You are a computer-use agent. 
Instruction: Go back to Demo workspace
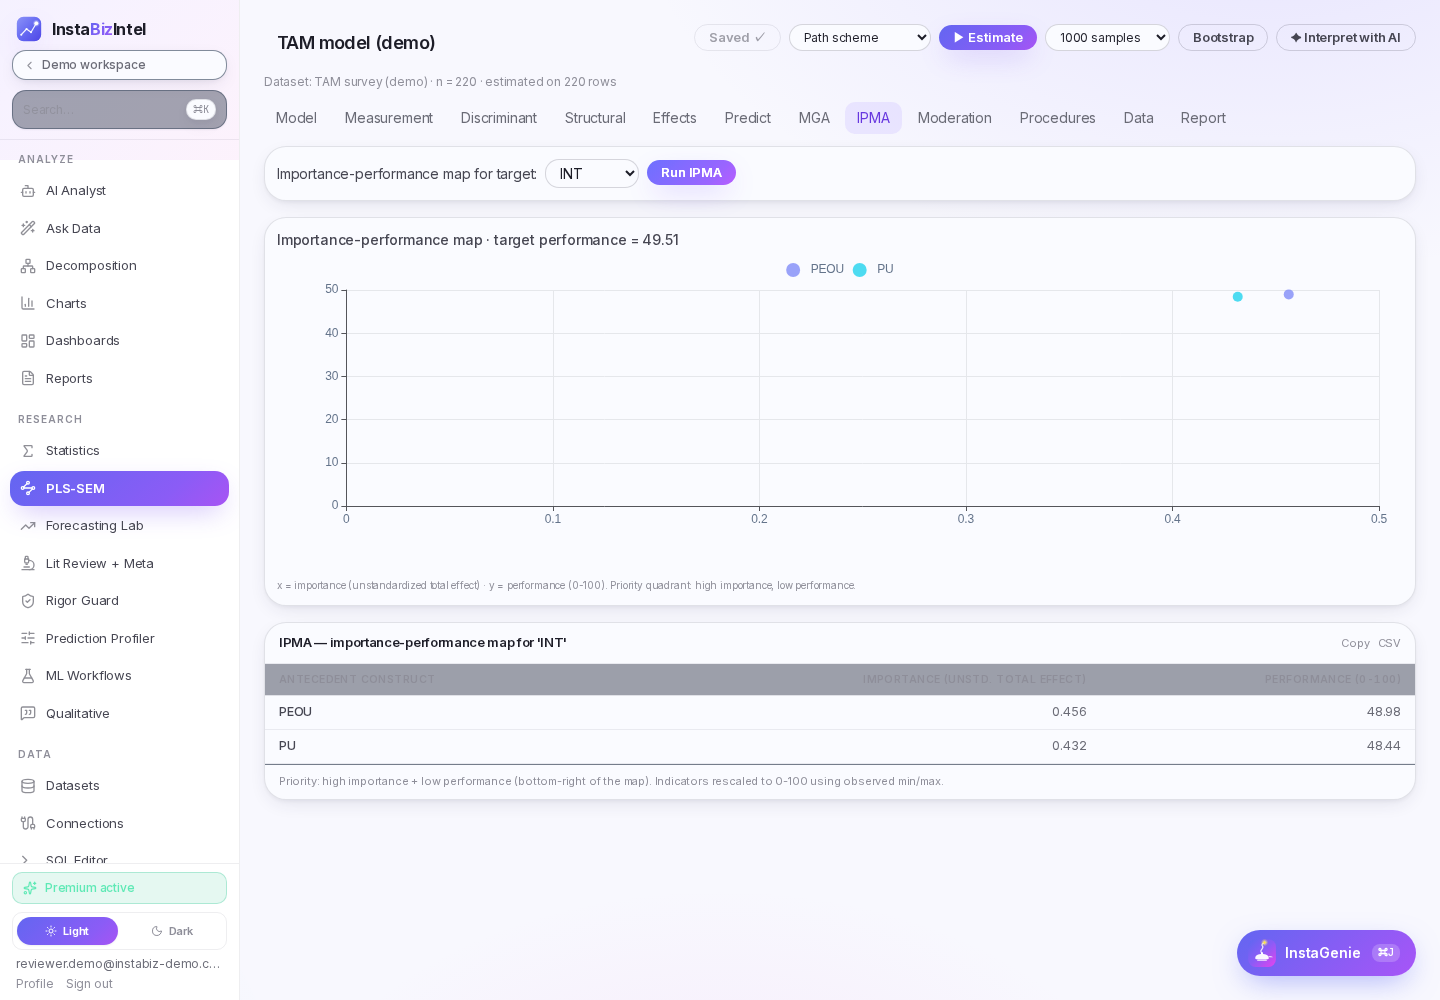click(119, 65)
